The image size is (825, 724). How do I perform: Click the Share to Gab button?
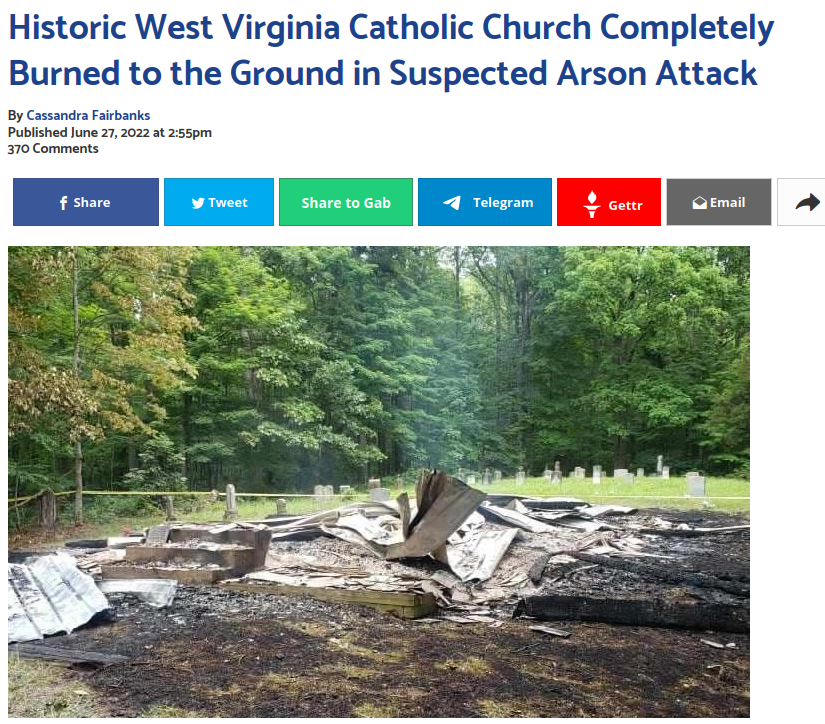pos(346,202)
